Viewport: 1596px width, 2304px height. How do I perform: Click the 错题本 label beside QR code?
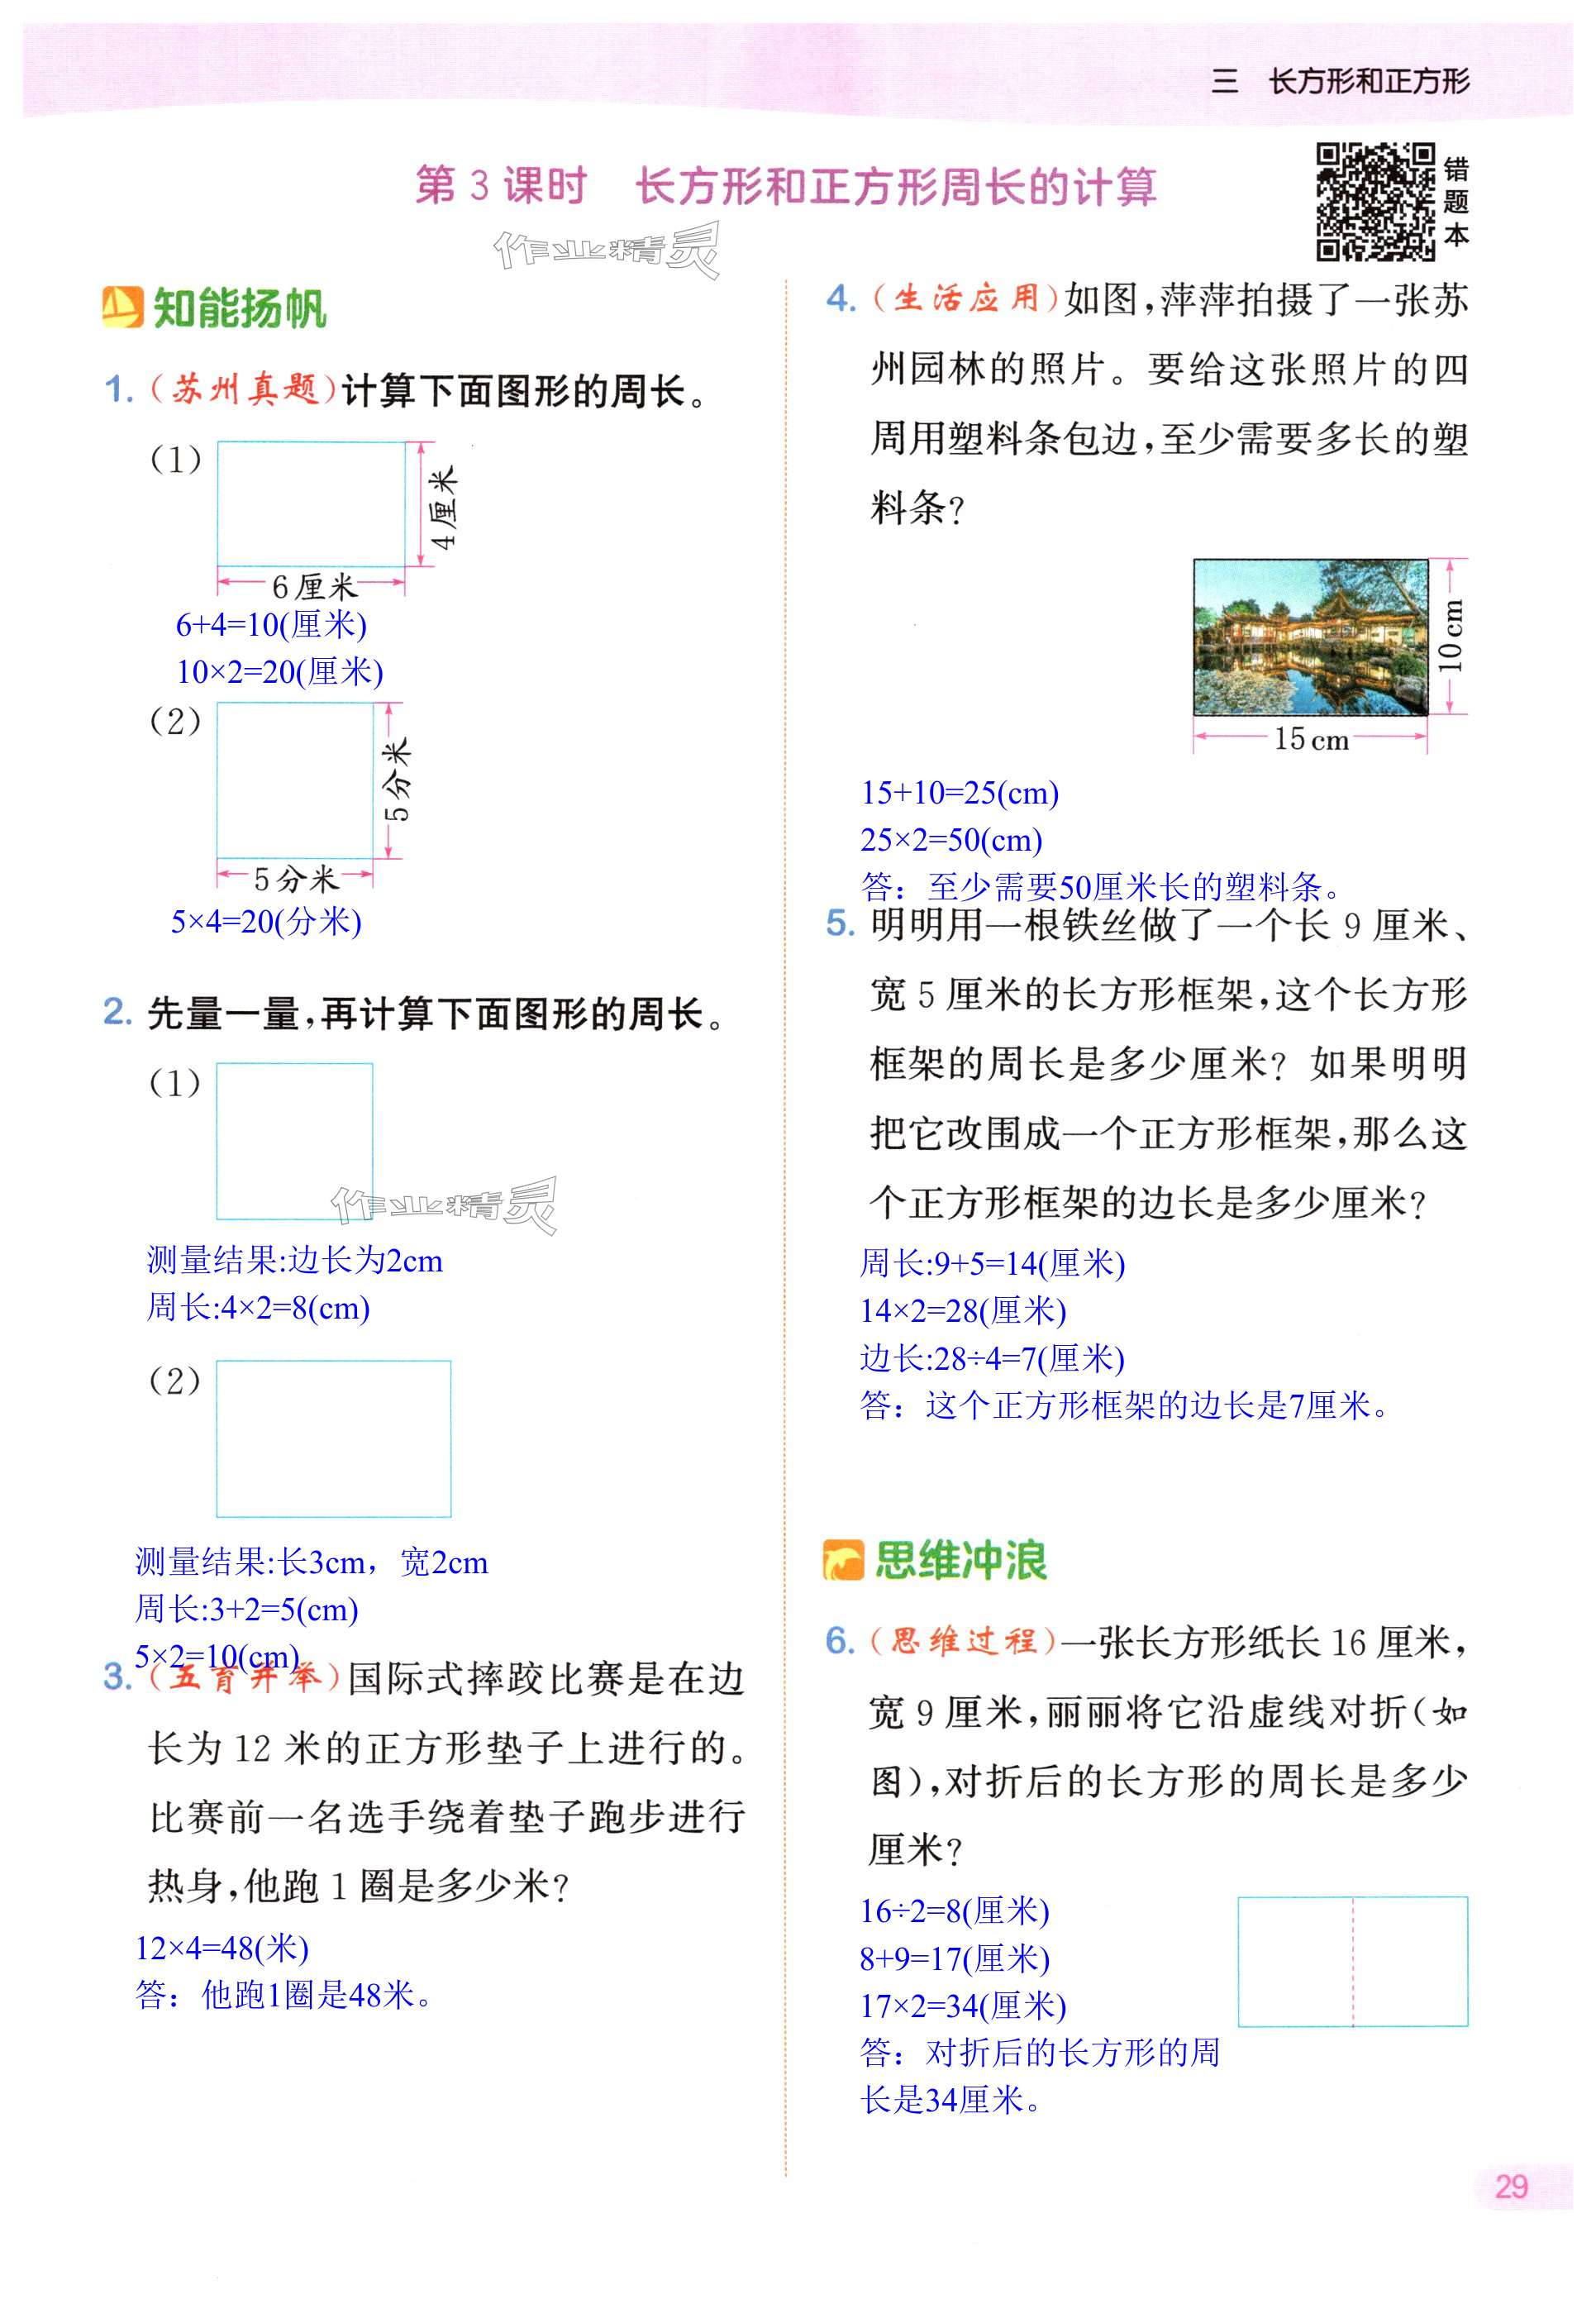pyautogui.click(x=1456, y=202)
